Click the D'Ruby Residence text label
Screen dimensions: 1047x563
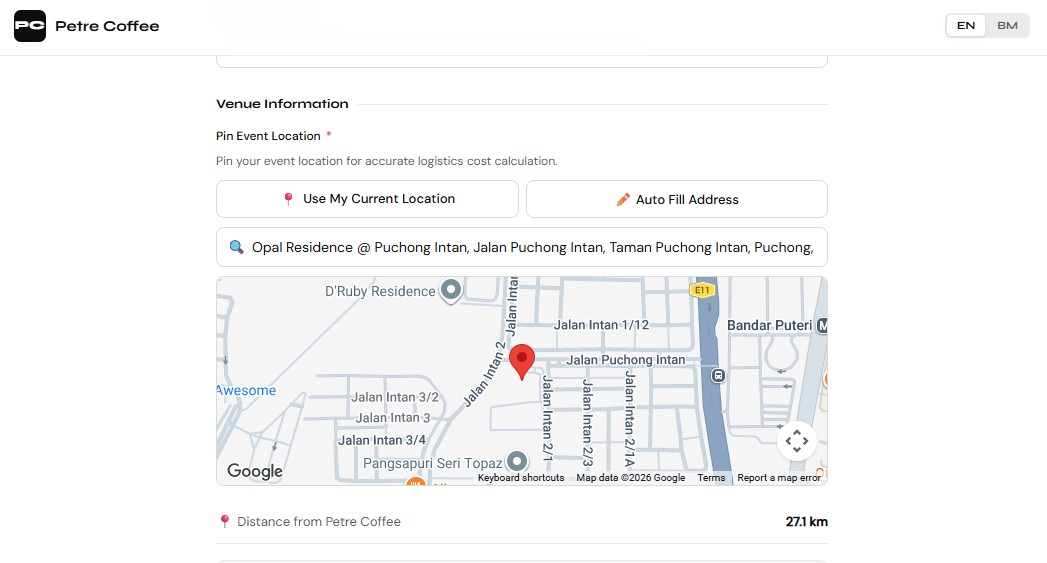tap(380, 291)
